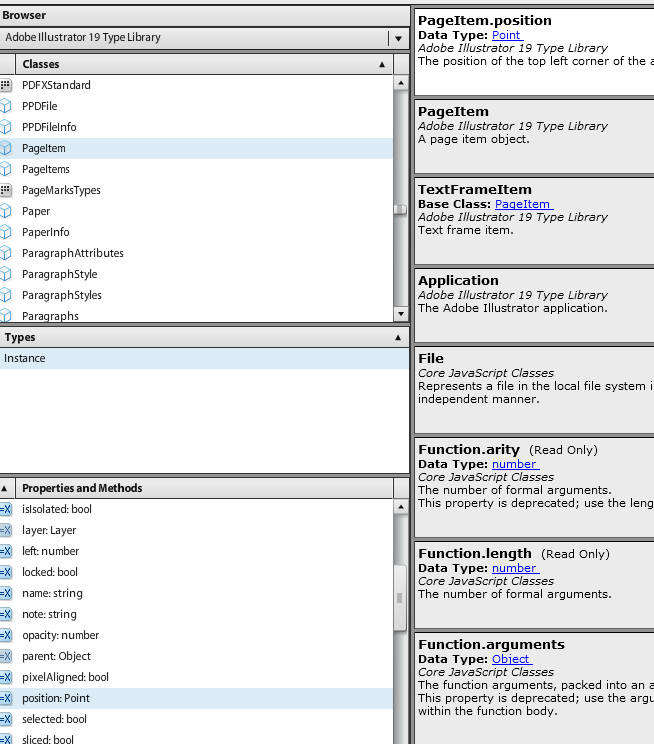Click the property icon beside selected: bool
This screenshot has height=744, width=654.
[6, 719]
